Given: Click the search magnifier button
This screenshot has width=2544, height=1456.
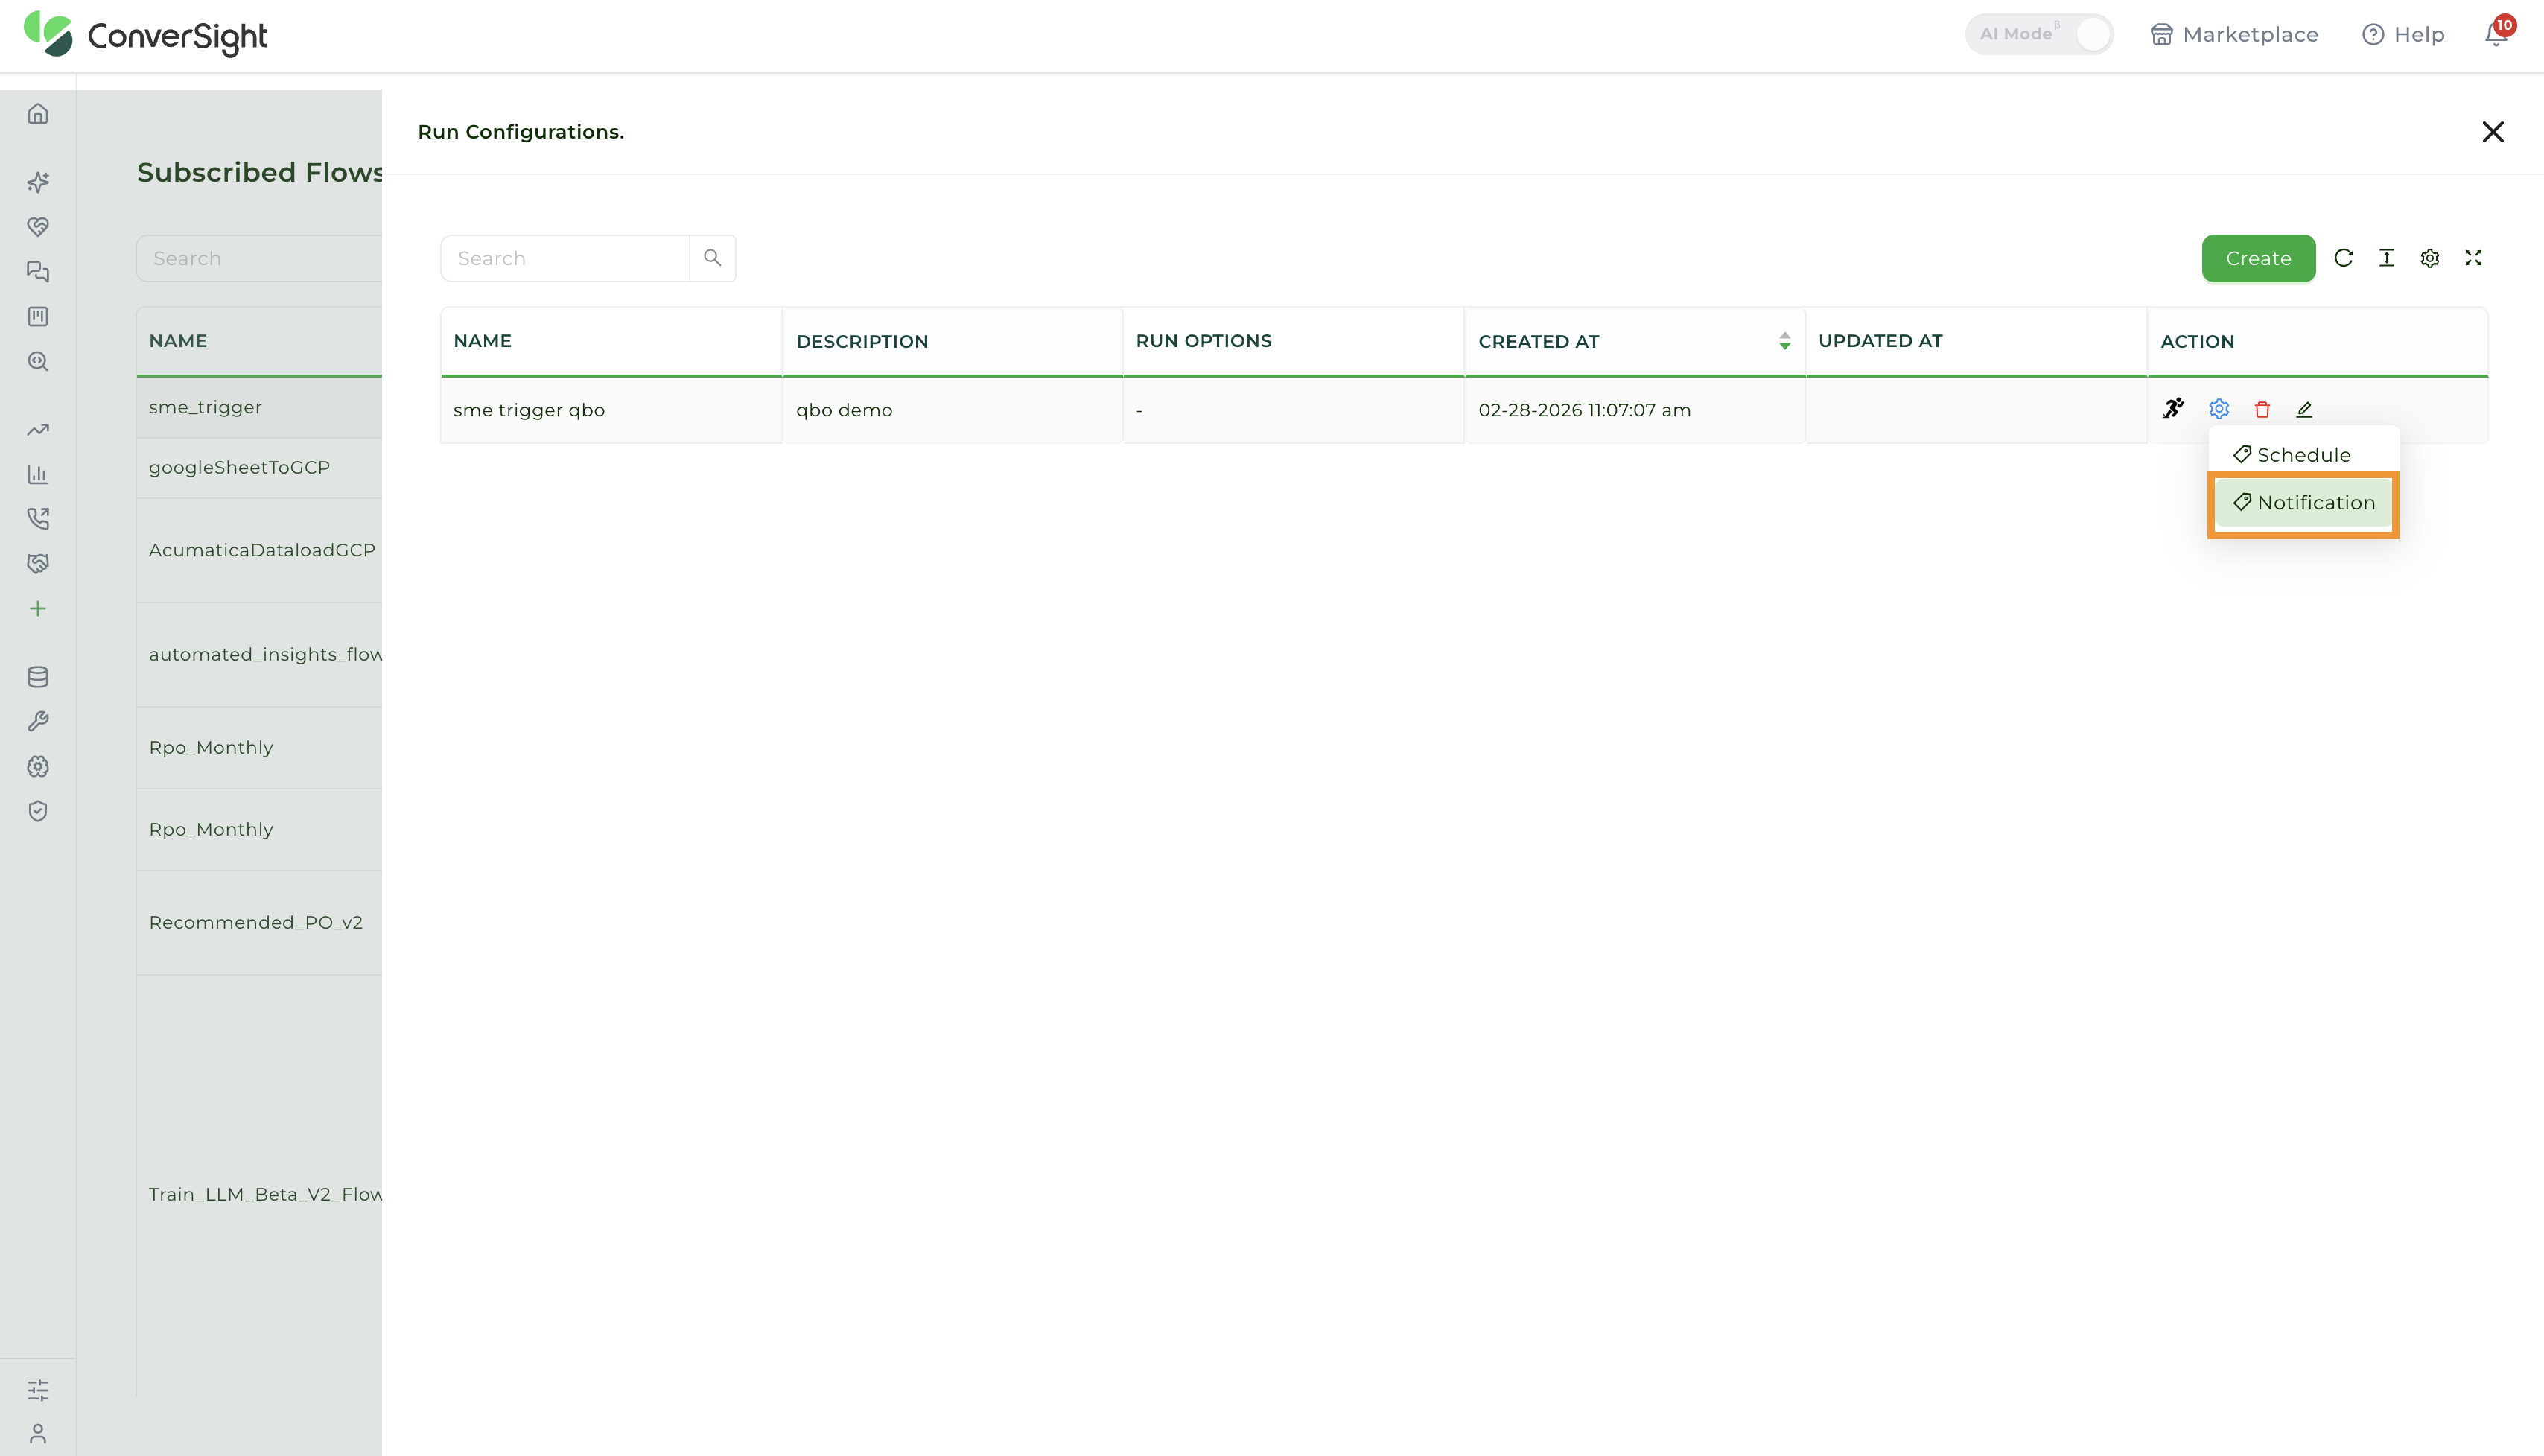Looking at the screenshot, I should (712, 258).
